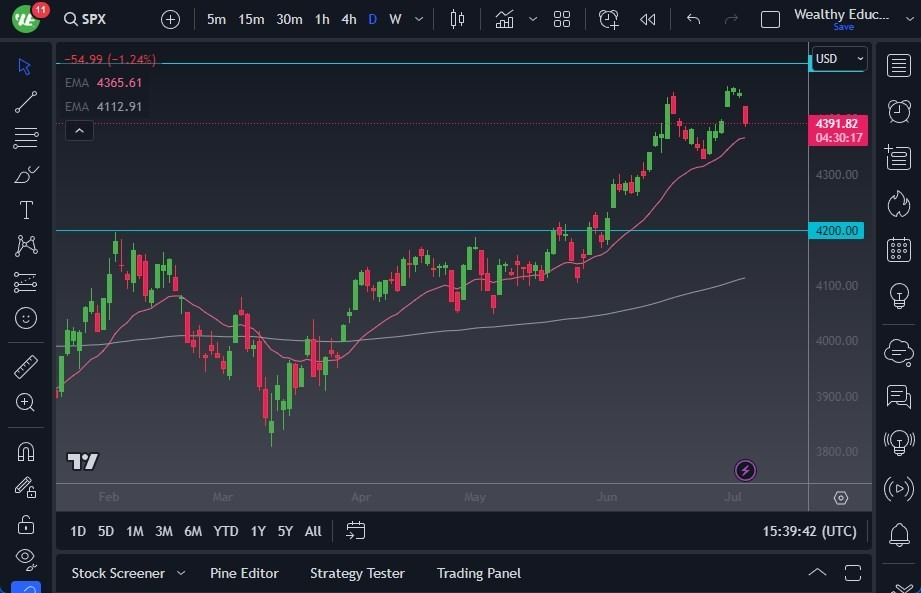
Task: Hide all drawings with the eye toggle
Action: (25, 558)
